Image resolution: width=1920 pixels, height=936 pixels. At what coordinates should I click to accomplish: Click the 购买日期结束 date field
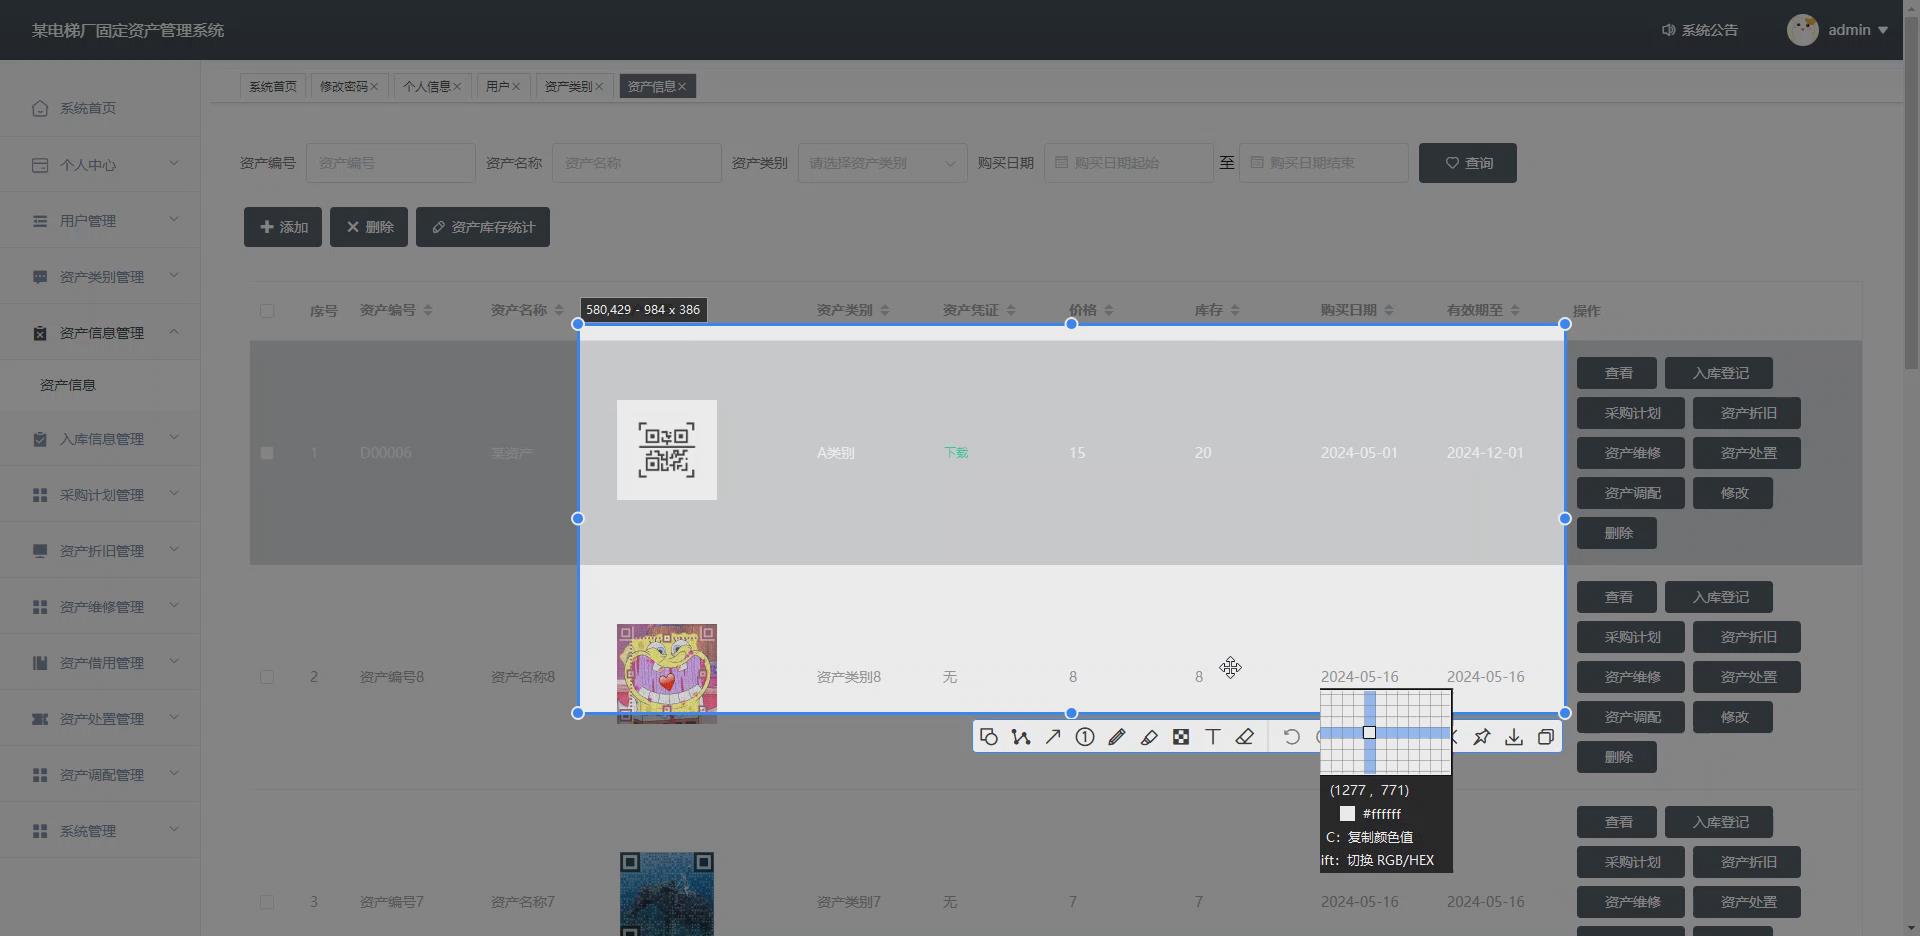click(1324, 163)
